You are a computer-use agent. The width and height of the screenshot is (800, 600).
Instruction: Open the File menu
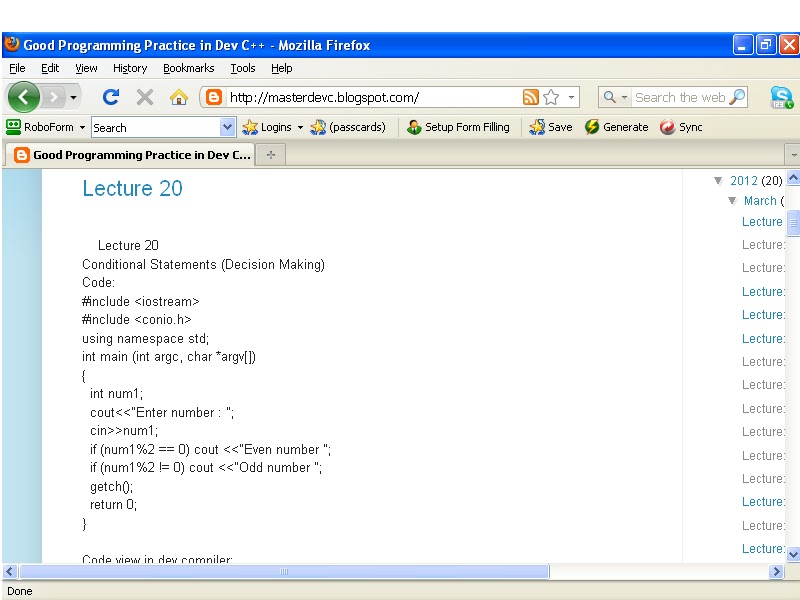pyautogui.click(x=17, y=68)
